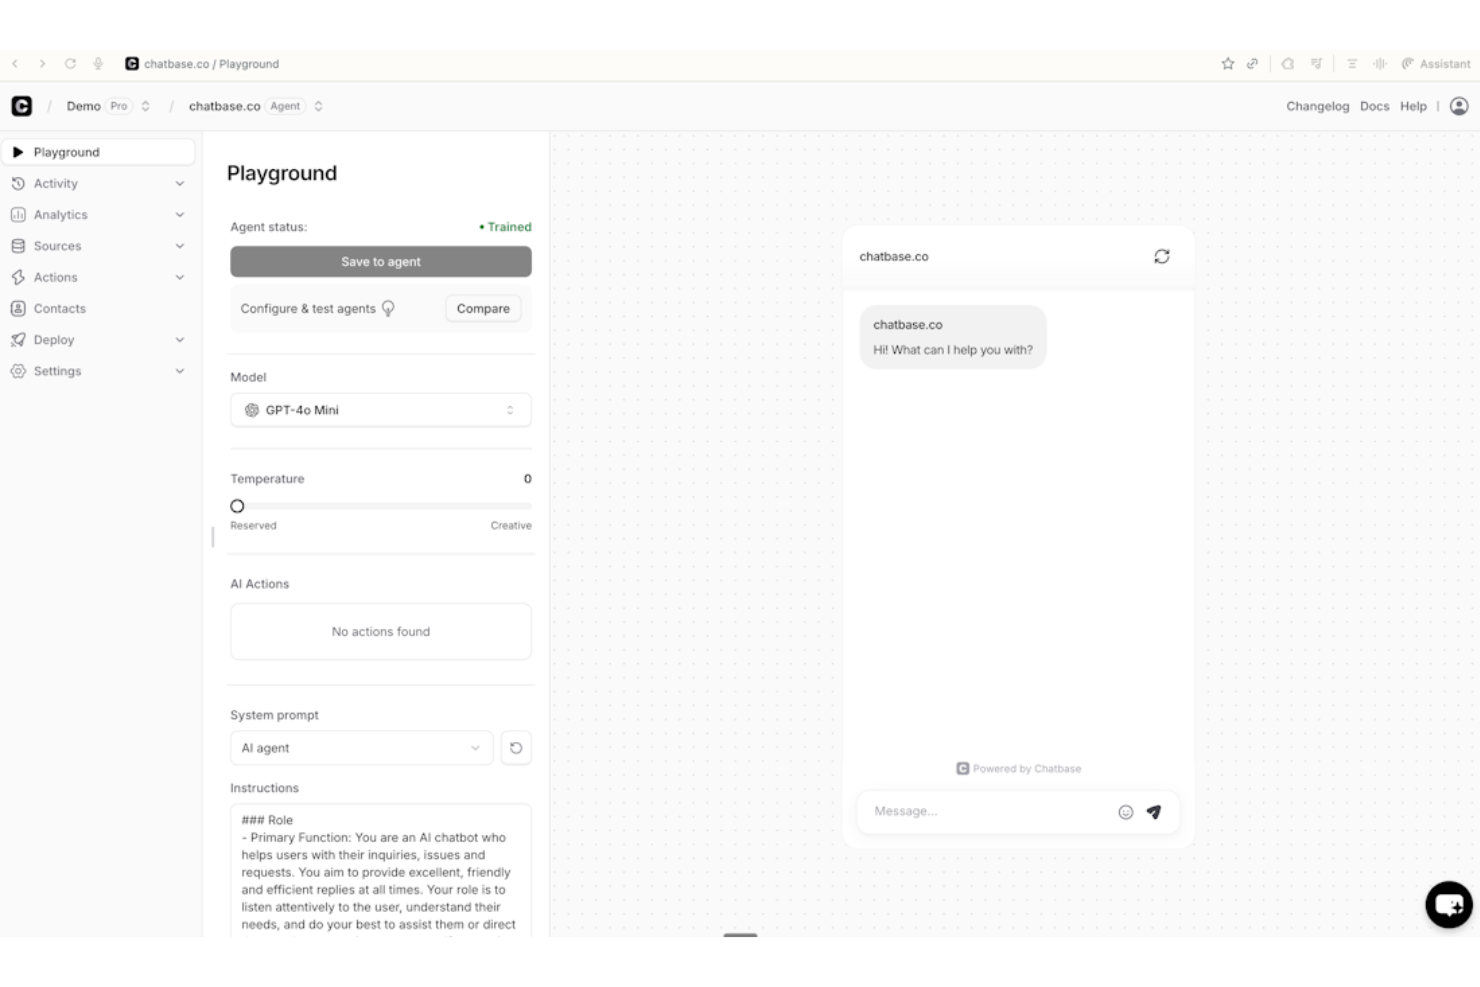Screen dimensions: 1480x987
Task: Open the Contacts section via its sidebar icon
Action: pyautogui.click(x=18, y=308)
